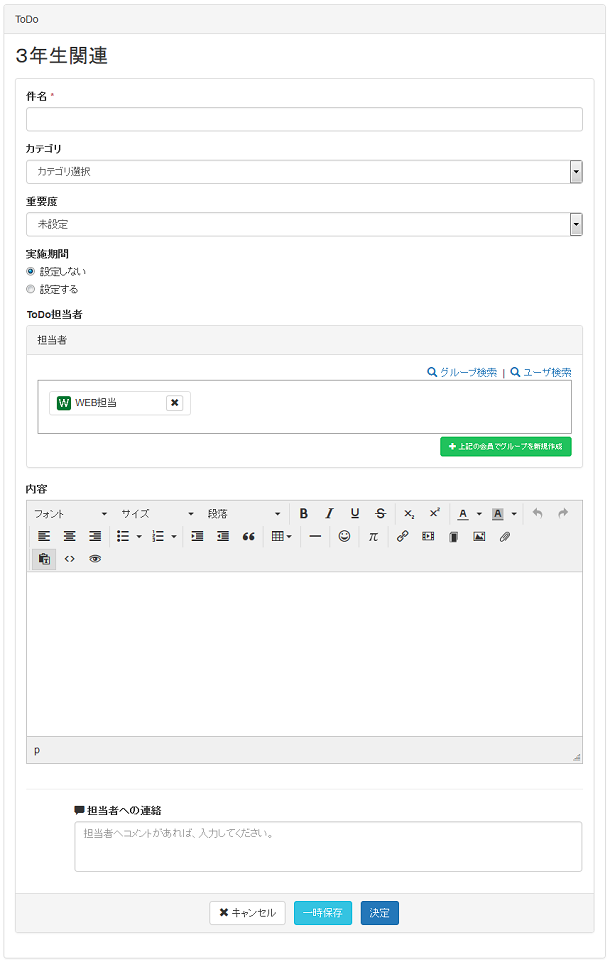The width and height of the screenshot is (610, 962).
Task: Apply italic formatting in the editor
Action: point(329,513)
